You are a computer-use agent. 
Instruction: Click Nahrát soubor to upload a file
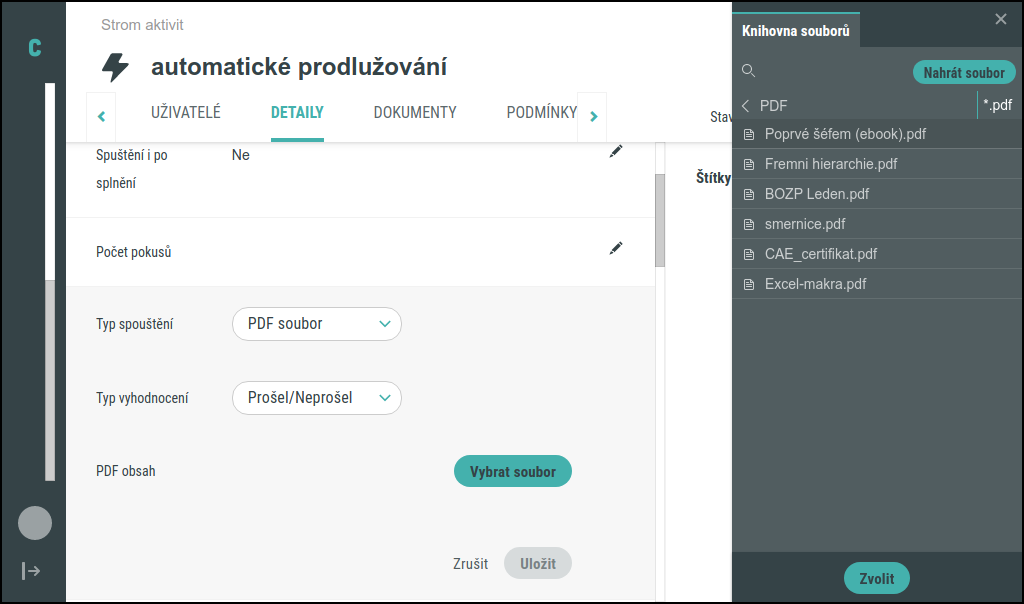[x=963, y=71]
